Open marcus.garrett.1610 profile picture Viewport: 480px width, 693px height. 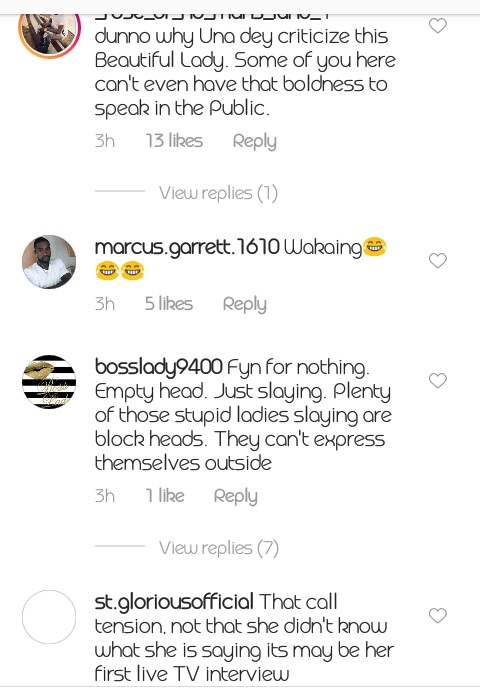pyautogui.click(x=49, y=262)
